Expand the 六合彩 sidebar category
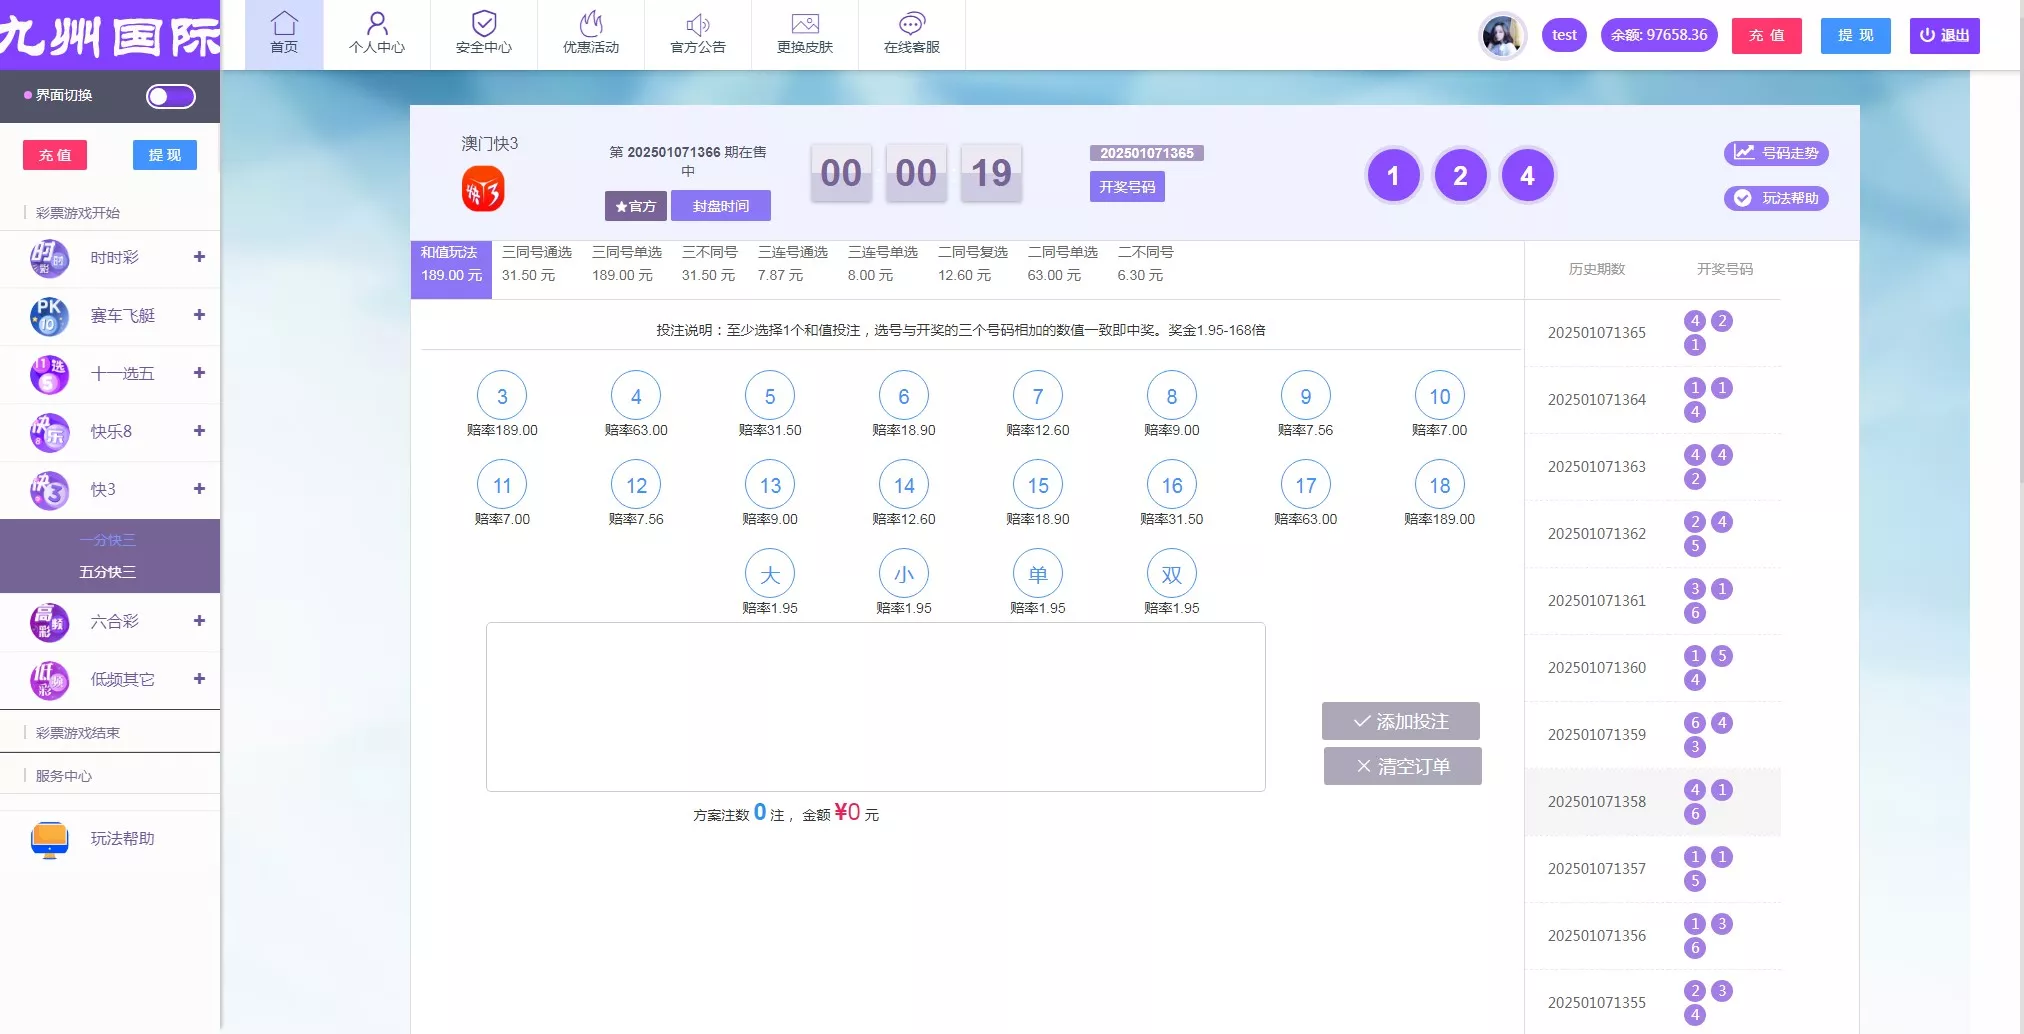The width and height of the screenshot is (2024, 1034). coord(199,621)
